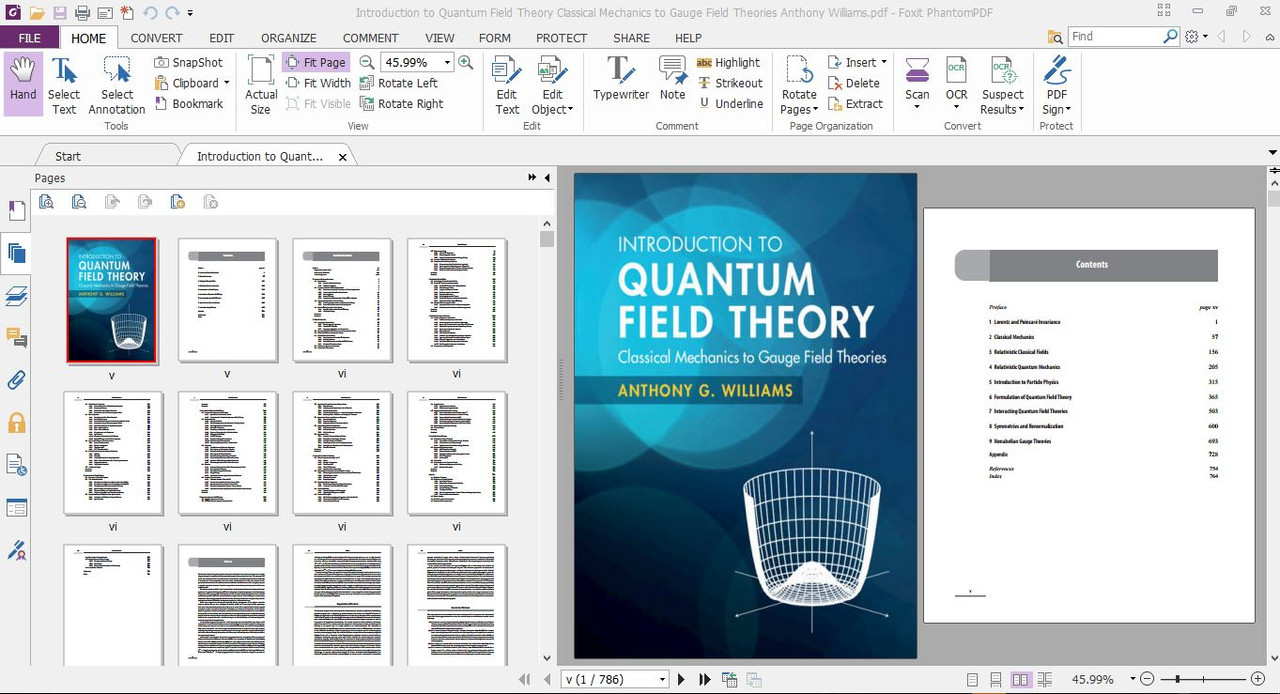The height and width of the screenshot is (694, 1280).
Task: Collapse the Pages navigation panel arrow
Action: tap(547, 178)
